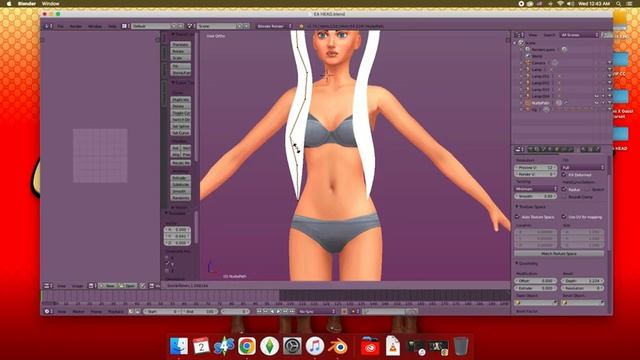This screenshot has width=640, height=360.
Task: Click the Subdivide button in tool shelf
Action: point(180,184)
